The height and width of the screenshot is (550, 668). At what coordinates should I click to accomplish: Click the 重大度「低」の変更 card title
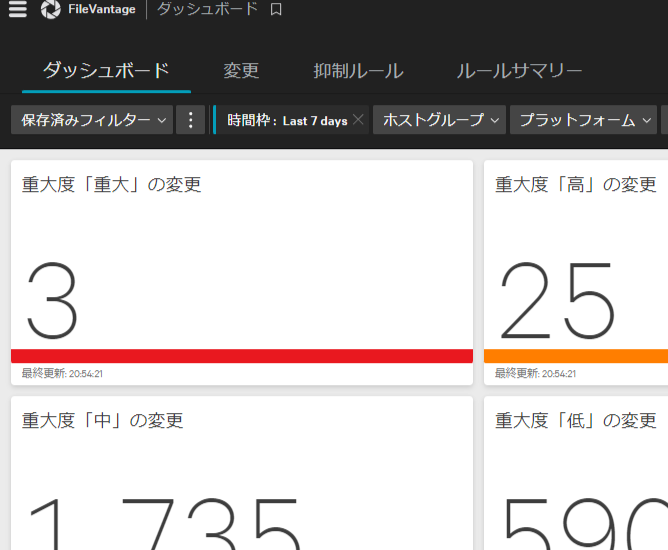[x=576, y=420]
